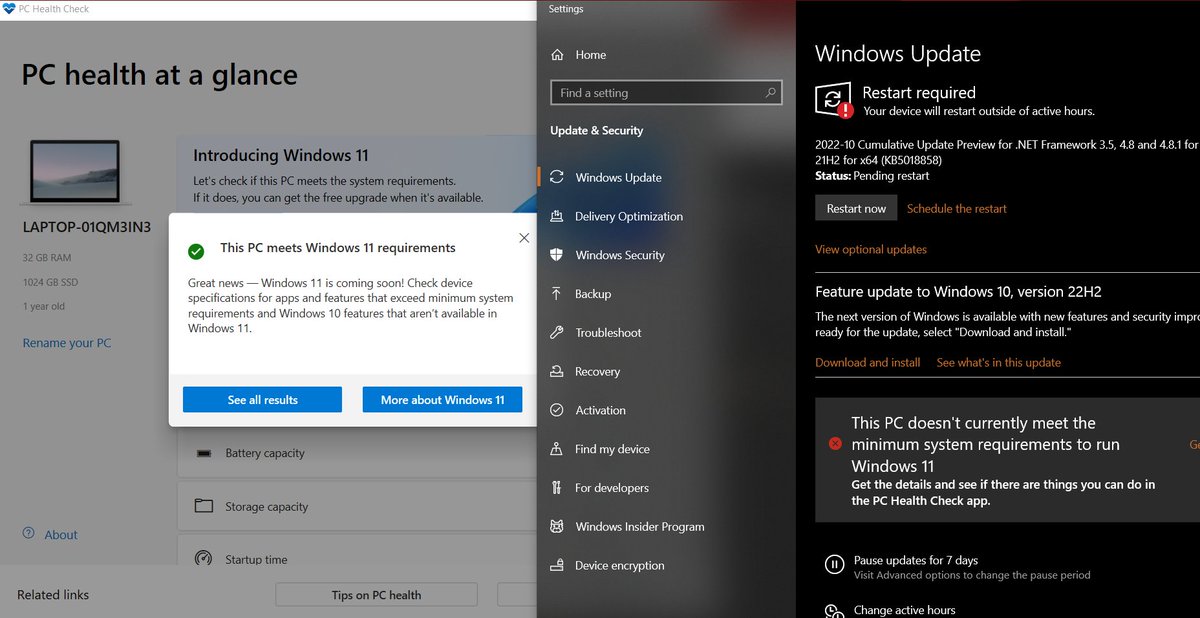Screen dimensions: 1200x618
Task: Close the Windows 11 requirements dialog
Action: point(524,238)
